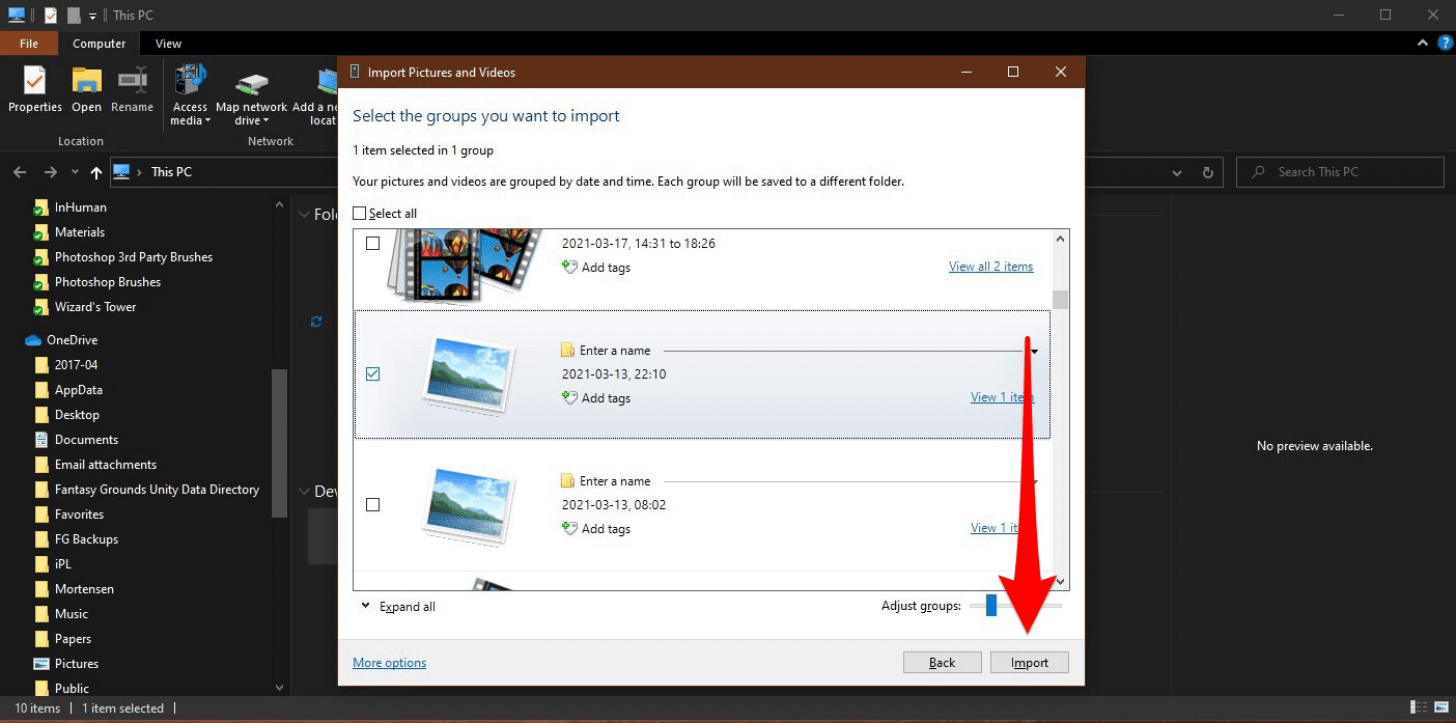The image size is (1456, 723).
Task: Check the 2021-03-17 14:31 group checkbox
Action: coord(373,243)
